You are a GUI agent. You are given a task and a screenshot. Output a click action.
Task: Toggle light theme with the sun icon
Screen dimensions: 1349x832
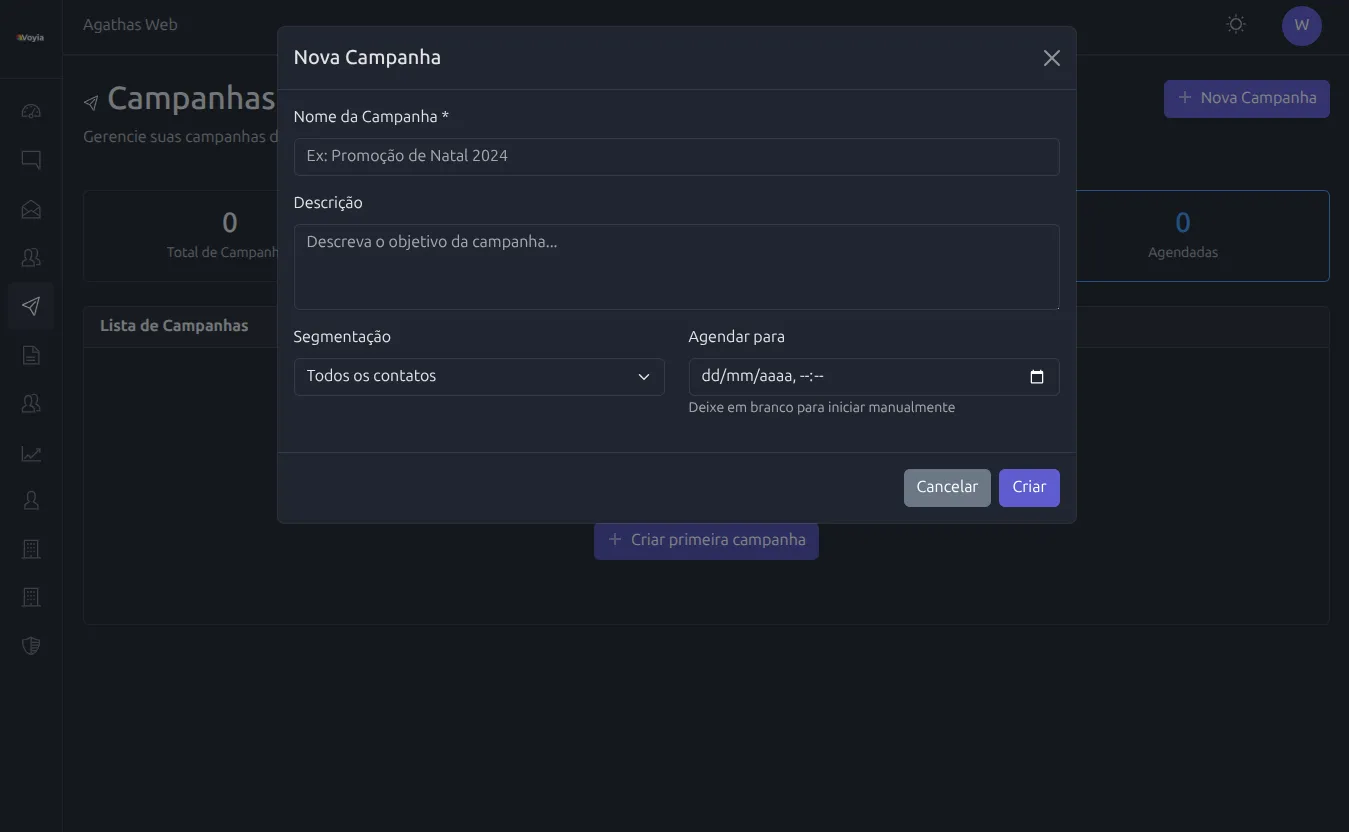point(1236,25)
